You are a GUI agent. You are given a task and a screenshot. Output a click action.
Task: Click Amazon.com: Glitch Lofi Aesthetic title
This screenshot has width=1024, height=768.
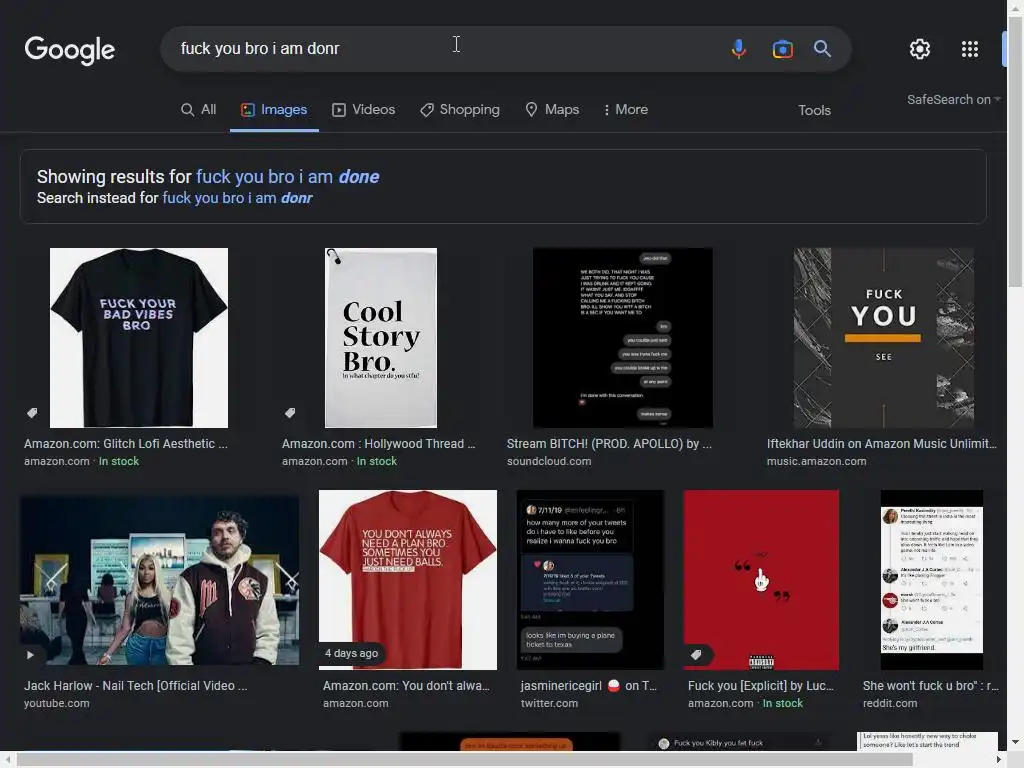(126, 443)
